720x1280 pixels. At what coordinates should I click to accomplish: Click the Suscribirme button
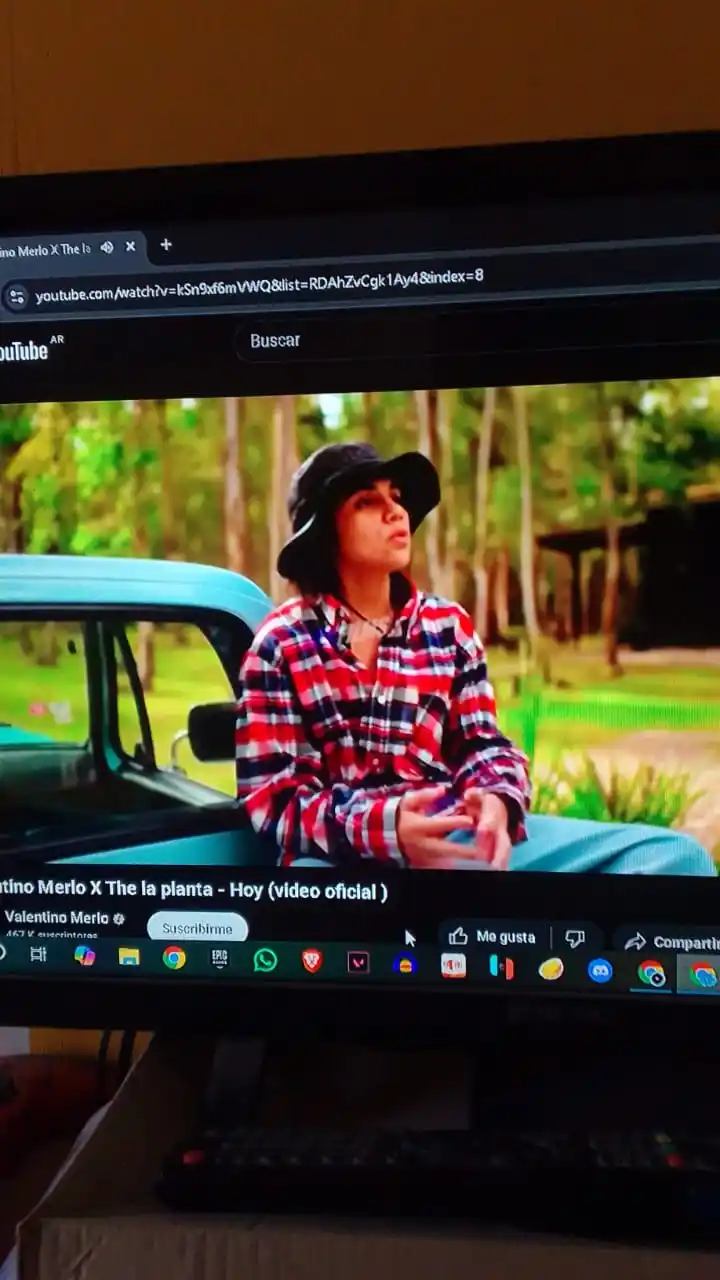[x=197, y=928]
